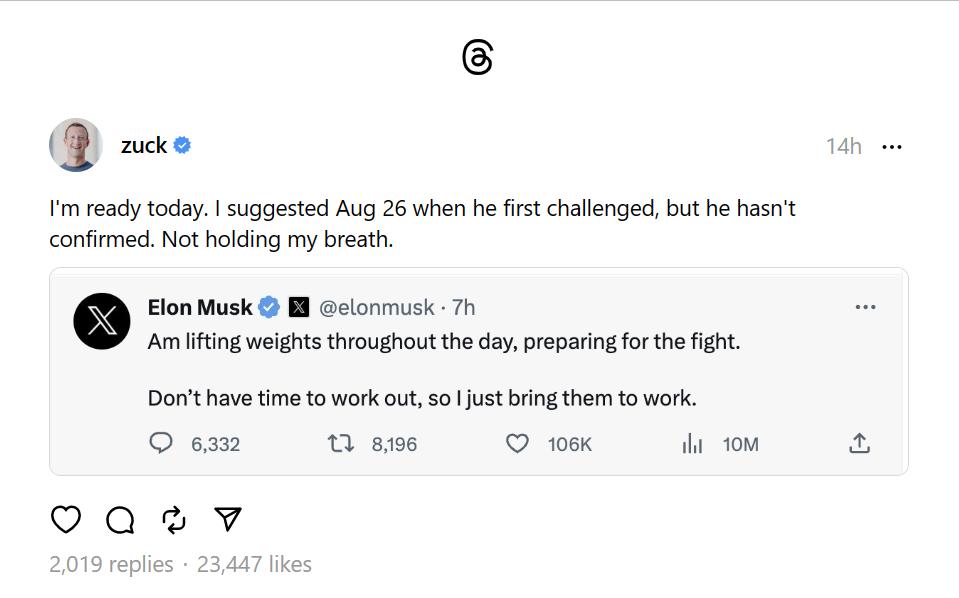This screenshot has height=598, width=959.
Task: Open zuck's profile picture
Action: coord(75,145)
